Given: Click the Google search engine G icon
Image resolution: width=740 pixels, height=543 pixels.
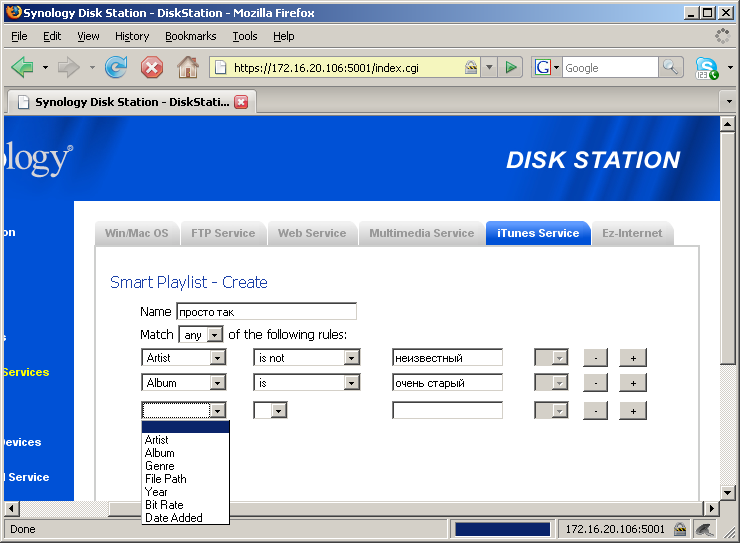Looking at the screenshot, I should [x=543, y=67].
